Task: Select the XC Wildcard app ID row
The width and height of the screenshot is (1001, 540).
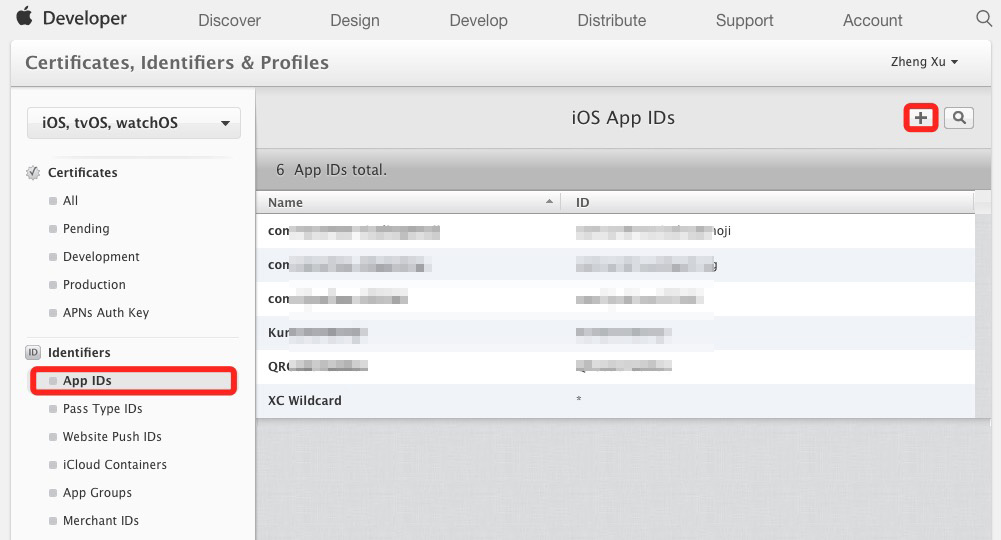Action: (x=305, y=401)
